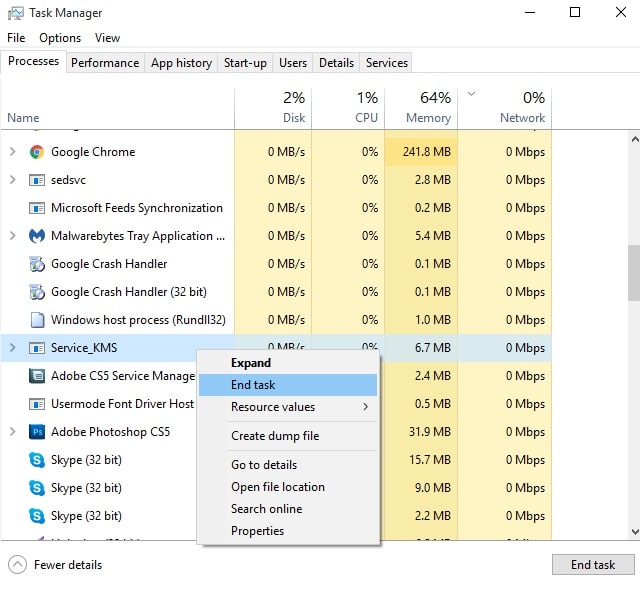Click the End task button at bottom right

593,565
